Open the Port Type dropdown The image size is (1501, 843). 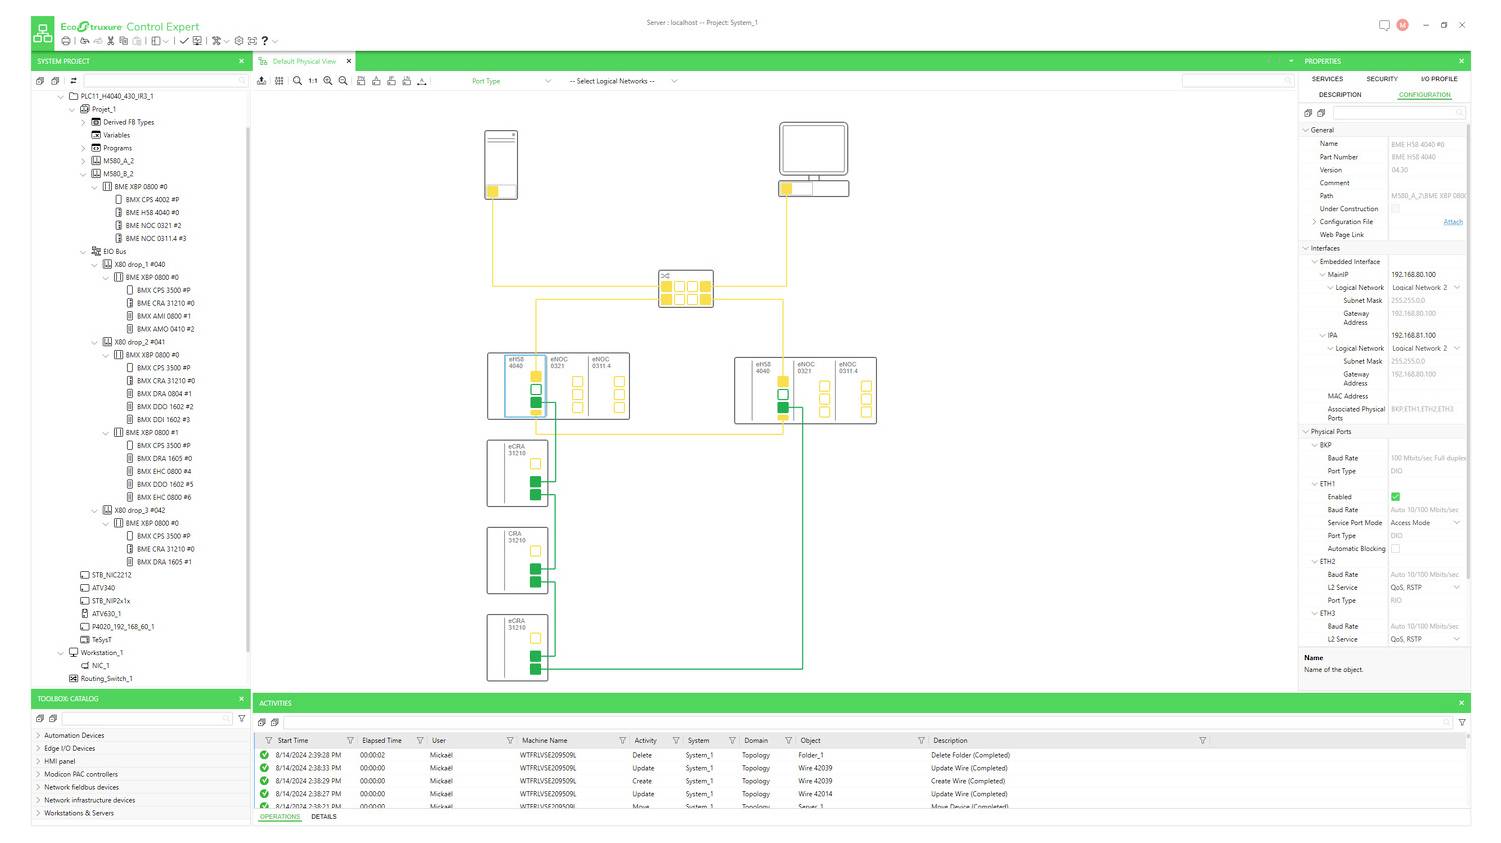[546, 81]
